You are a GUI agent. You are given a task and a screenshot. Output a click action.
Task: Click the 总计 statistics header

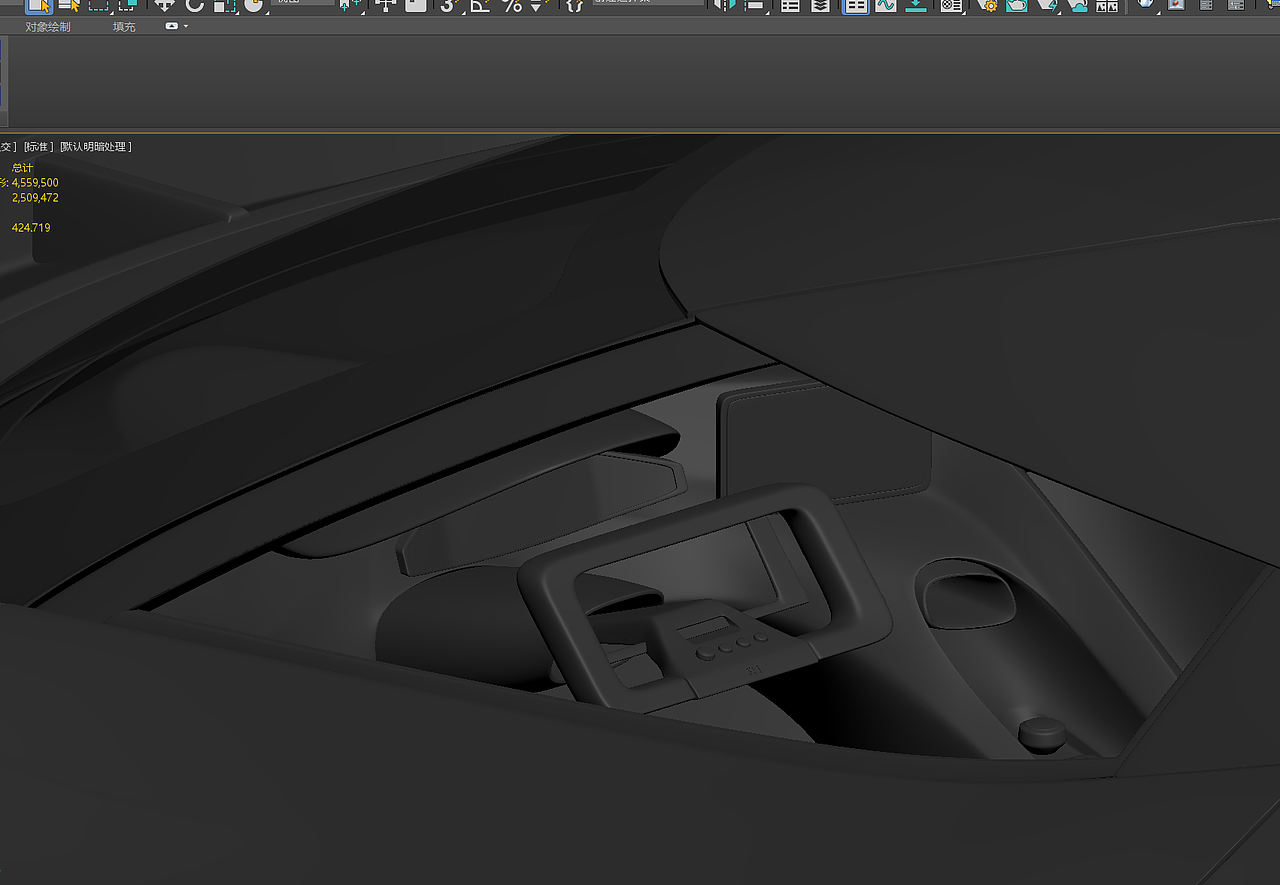pyautogui.click(x=23, y=168)
